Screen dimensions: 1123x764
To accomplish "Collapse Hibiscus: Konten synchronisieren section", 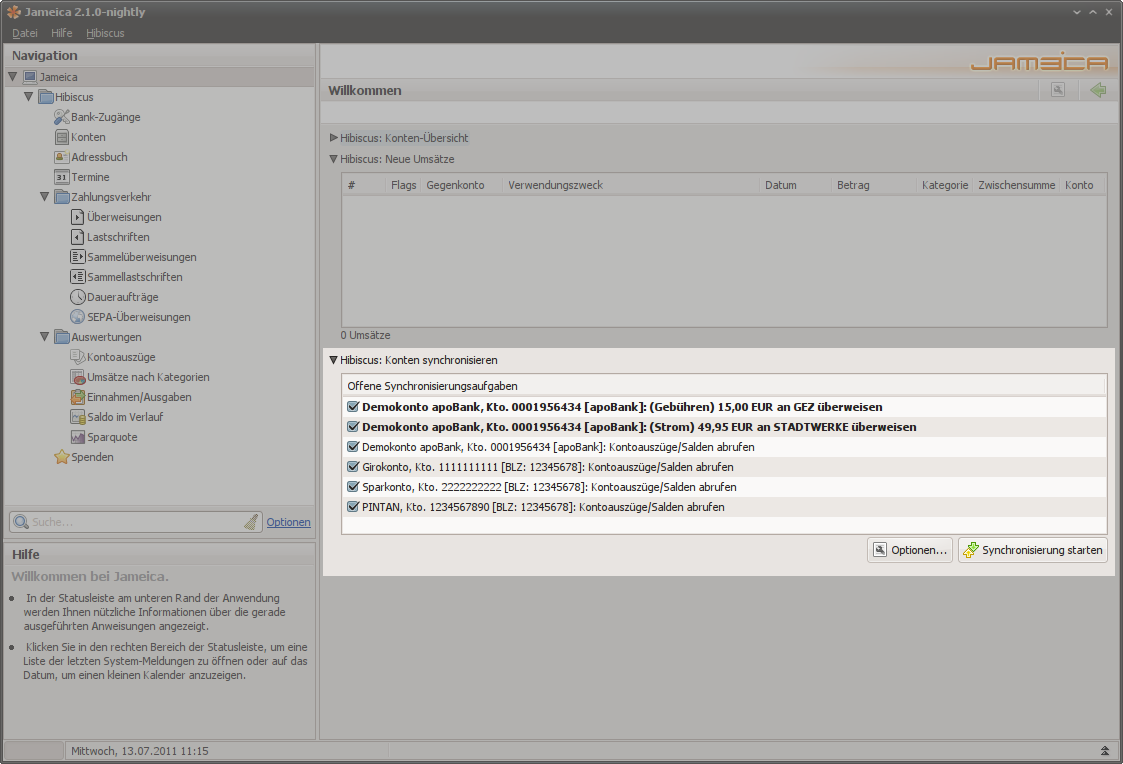I will click(x=334, y=360).
